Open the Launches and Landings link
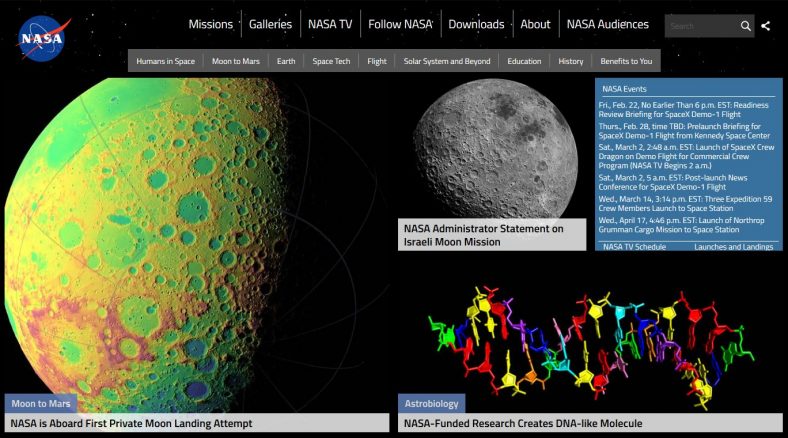788x438 pixels. point(734,247)
